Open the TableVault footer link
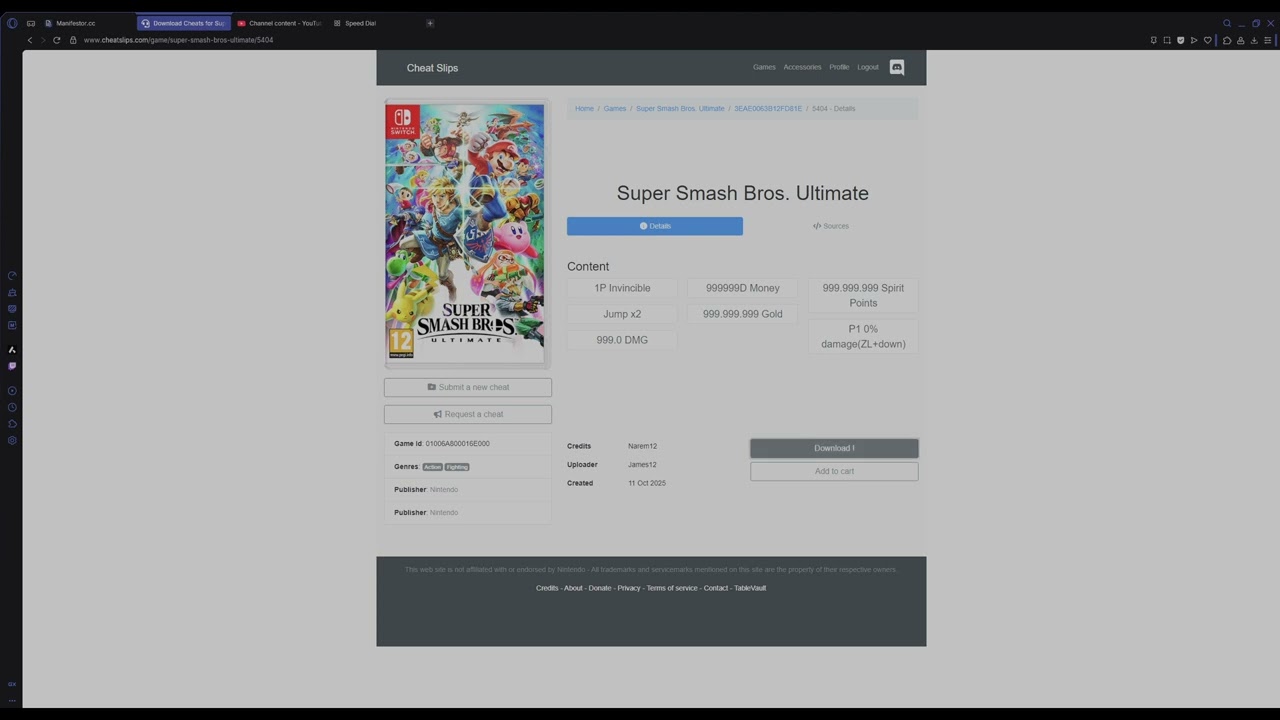Screen dimensions: 1280x720 (750, 588)
